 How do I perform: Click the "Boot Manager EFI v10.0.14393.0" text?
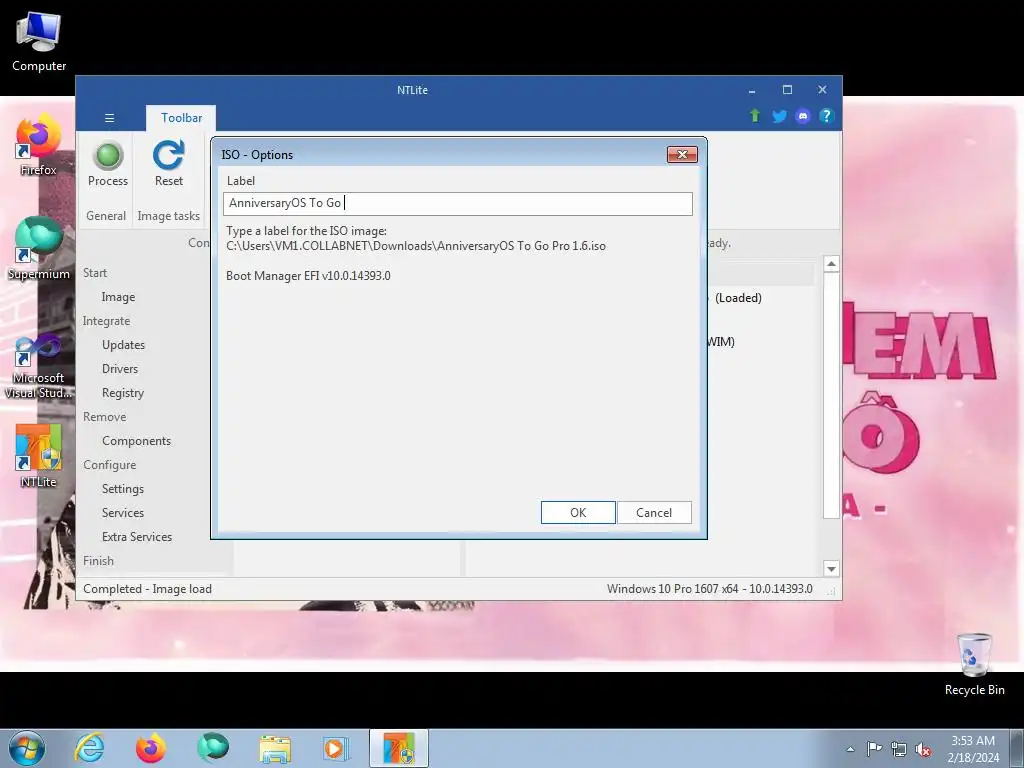point(308,276)
